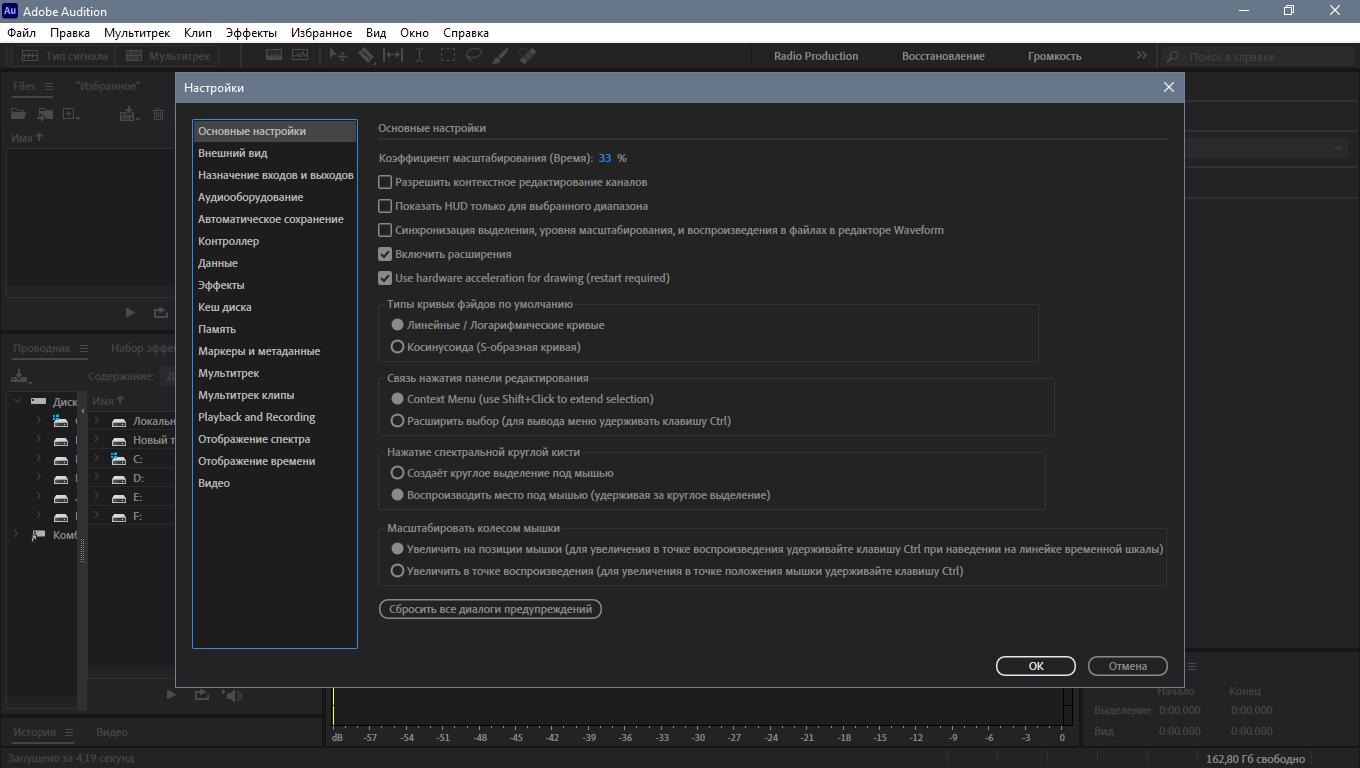Select the Paintbrush Selection tool
This screenshot has height=768, width=1360.
(x=501, y=56)
